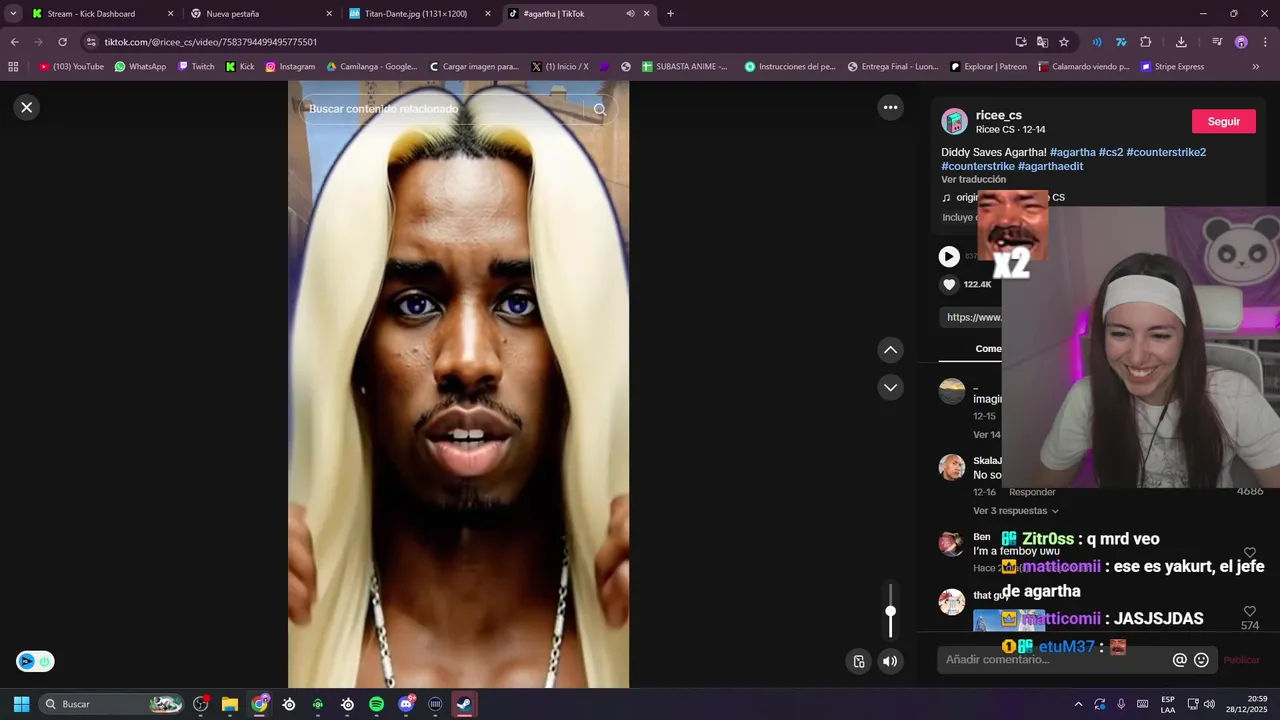Search related content magnifier icon
This screenshot has height=720, width=1280.
pyautogui.click(x=600, y=110)
